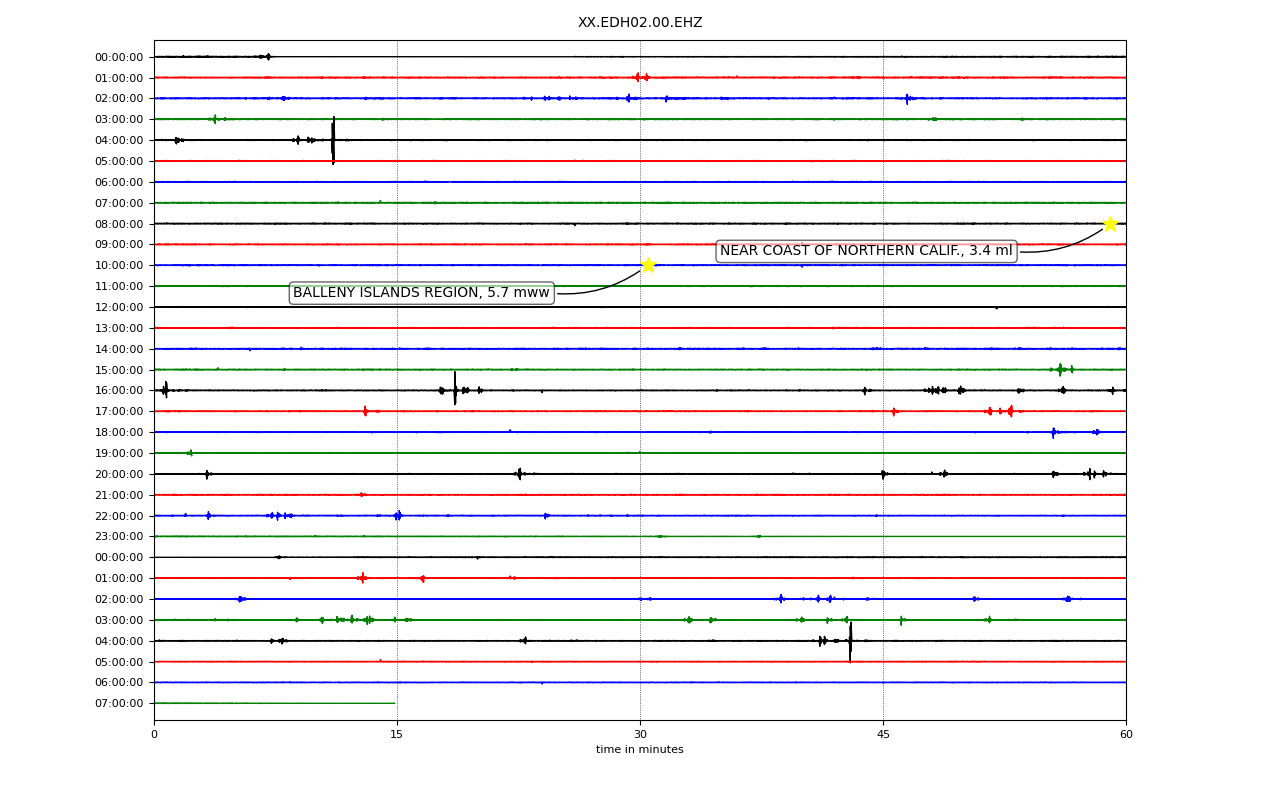The height and width of the screenshot is (800, 1280).
Task: Click the 15 tick on the time axis
Action: 397,735
